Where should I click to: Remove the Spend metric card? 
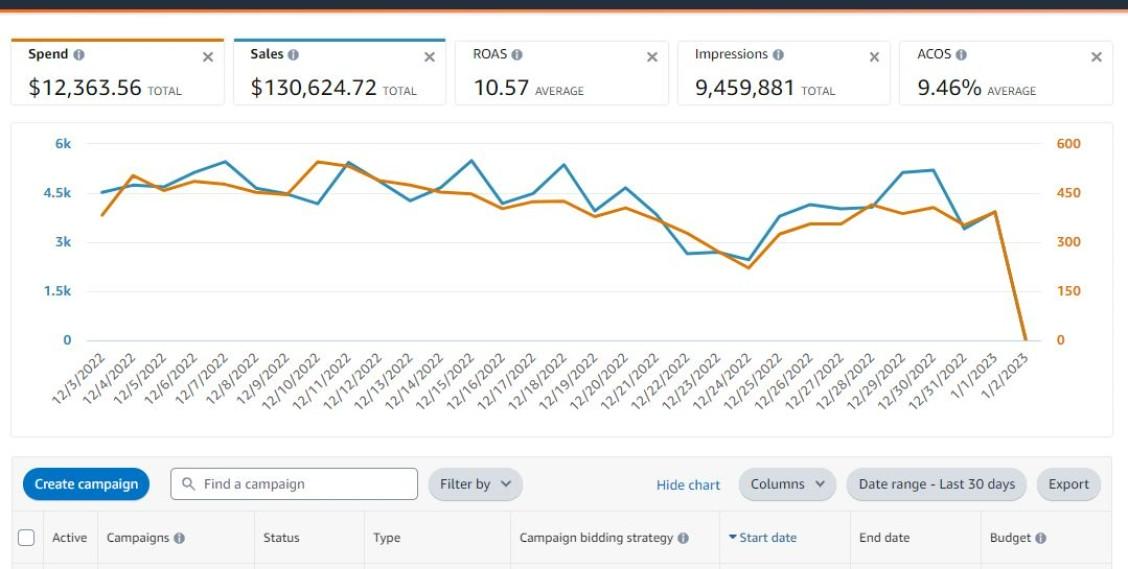208,57
